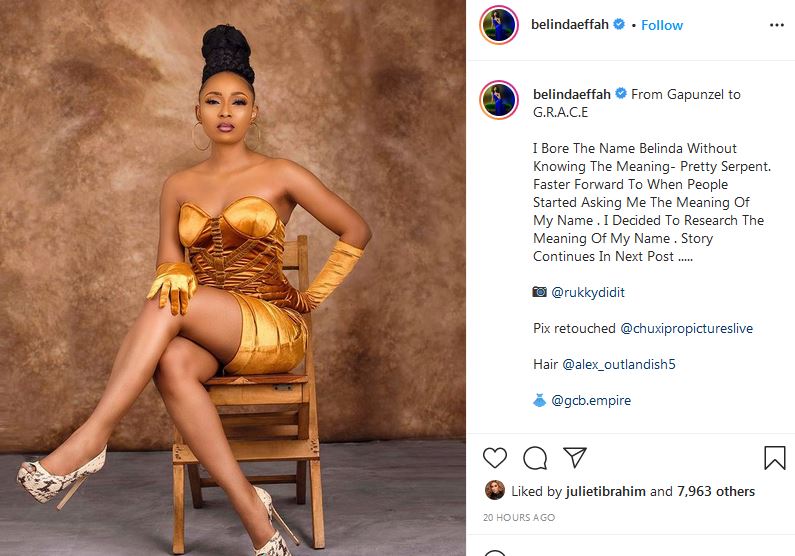
Task: Open the @alex_outlandish5 hair stylist profile
Action: click(619, 364)
